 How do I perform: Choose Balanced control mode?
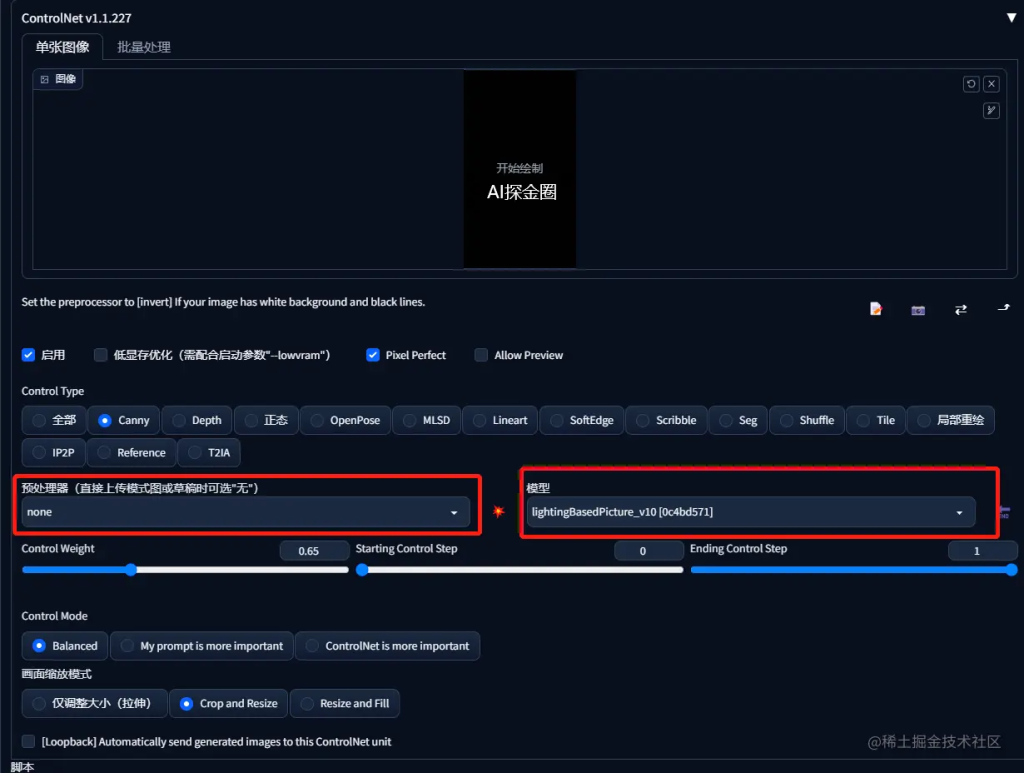point(65,646)
